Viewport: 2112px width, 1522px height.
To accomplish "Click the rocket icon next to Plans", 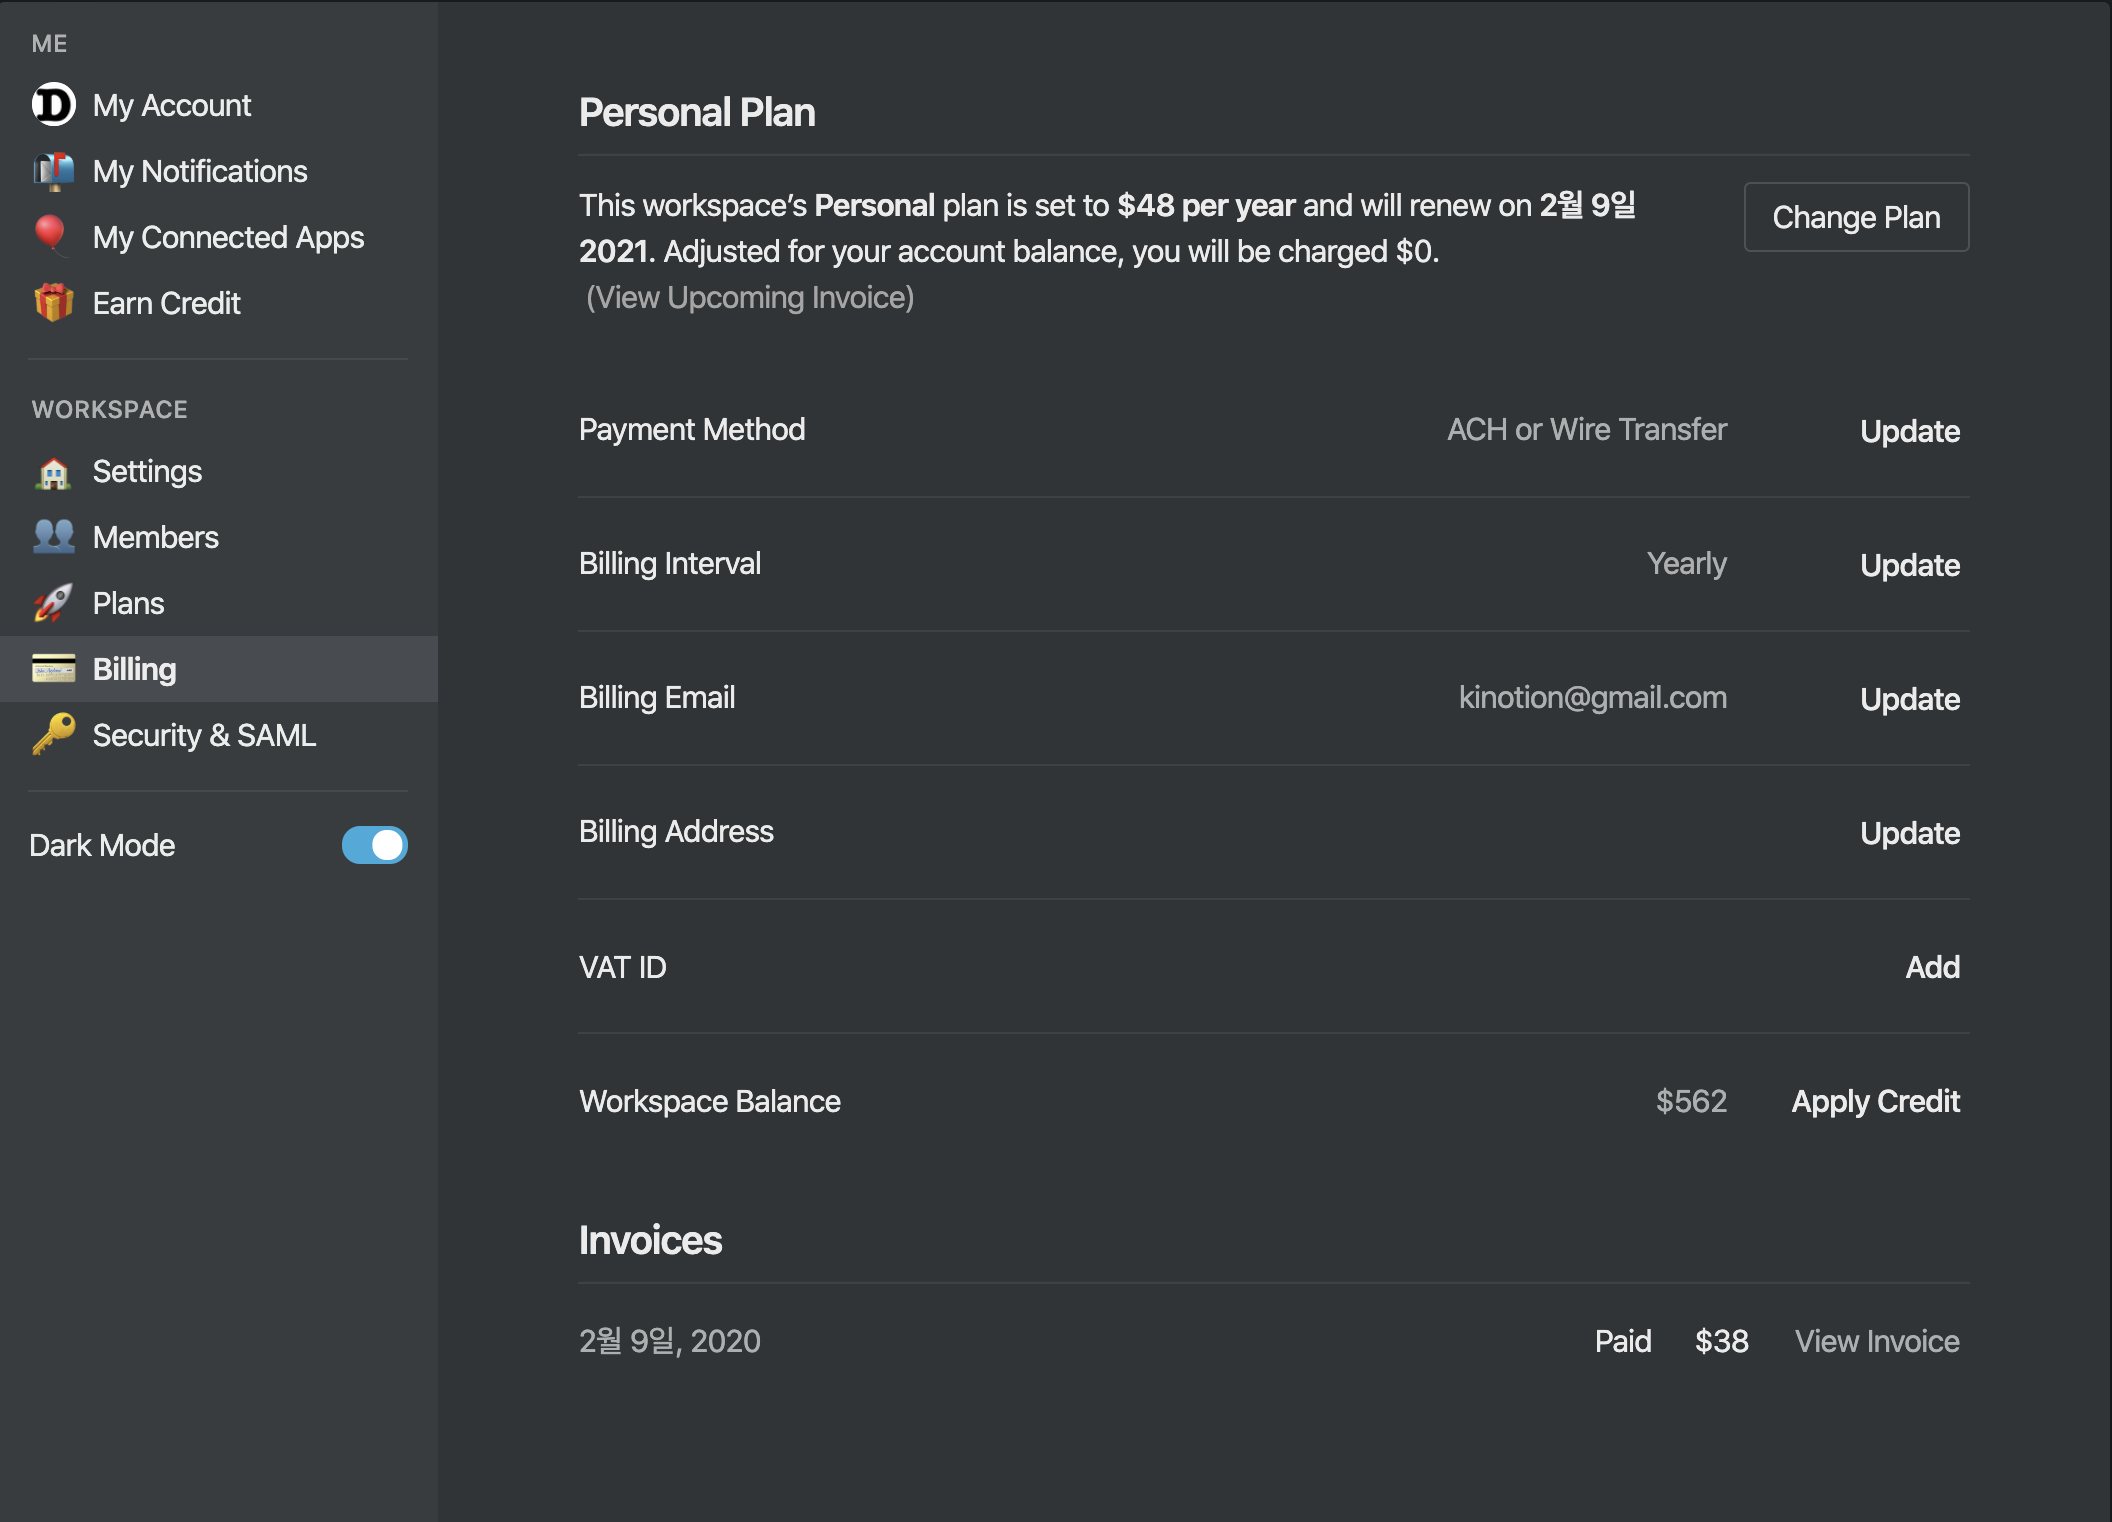I will [53, 603].
